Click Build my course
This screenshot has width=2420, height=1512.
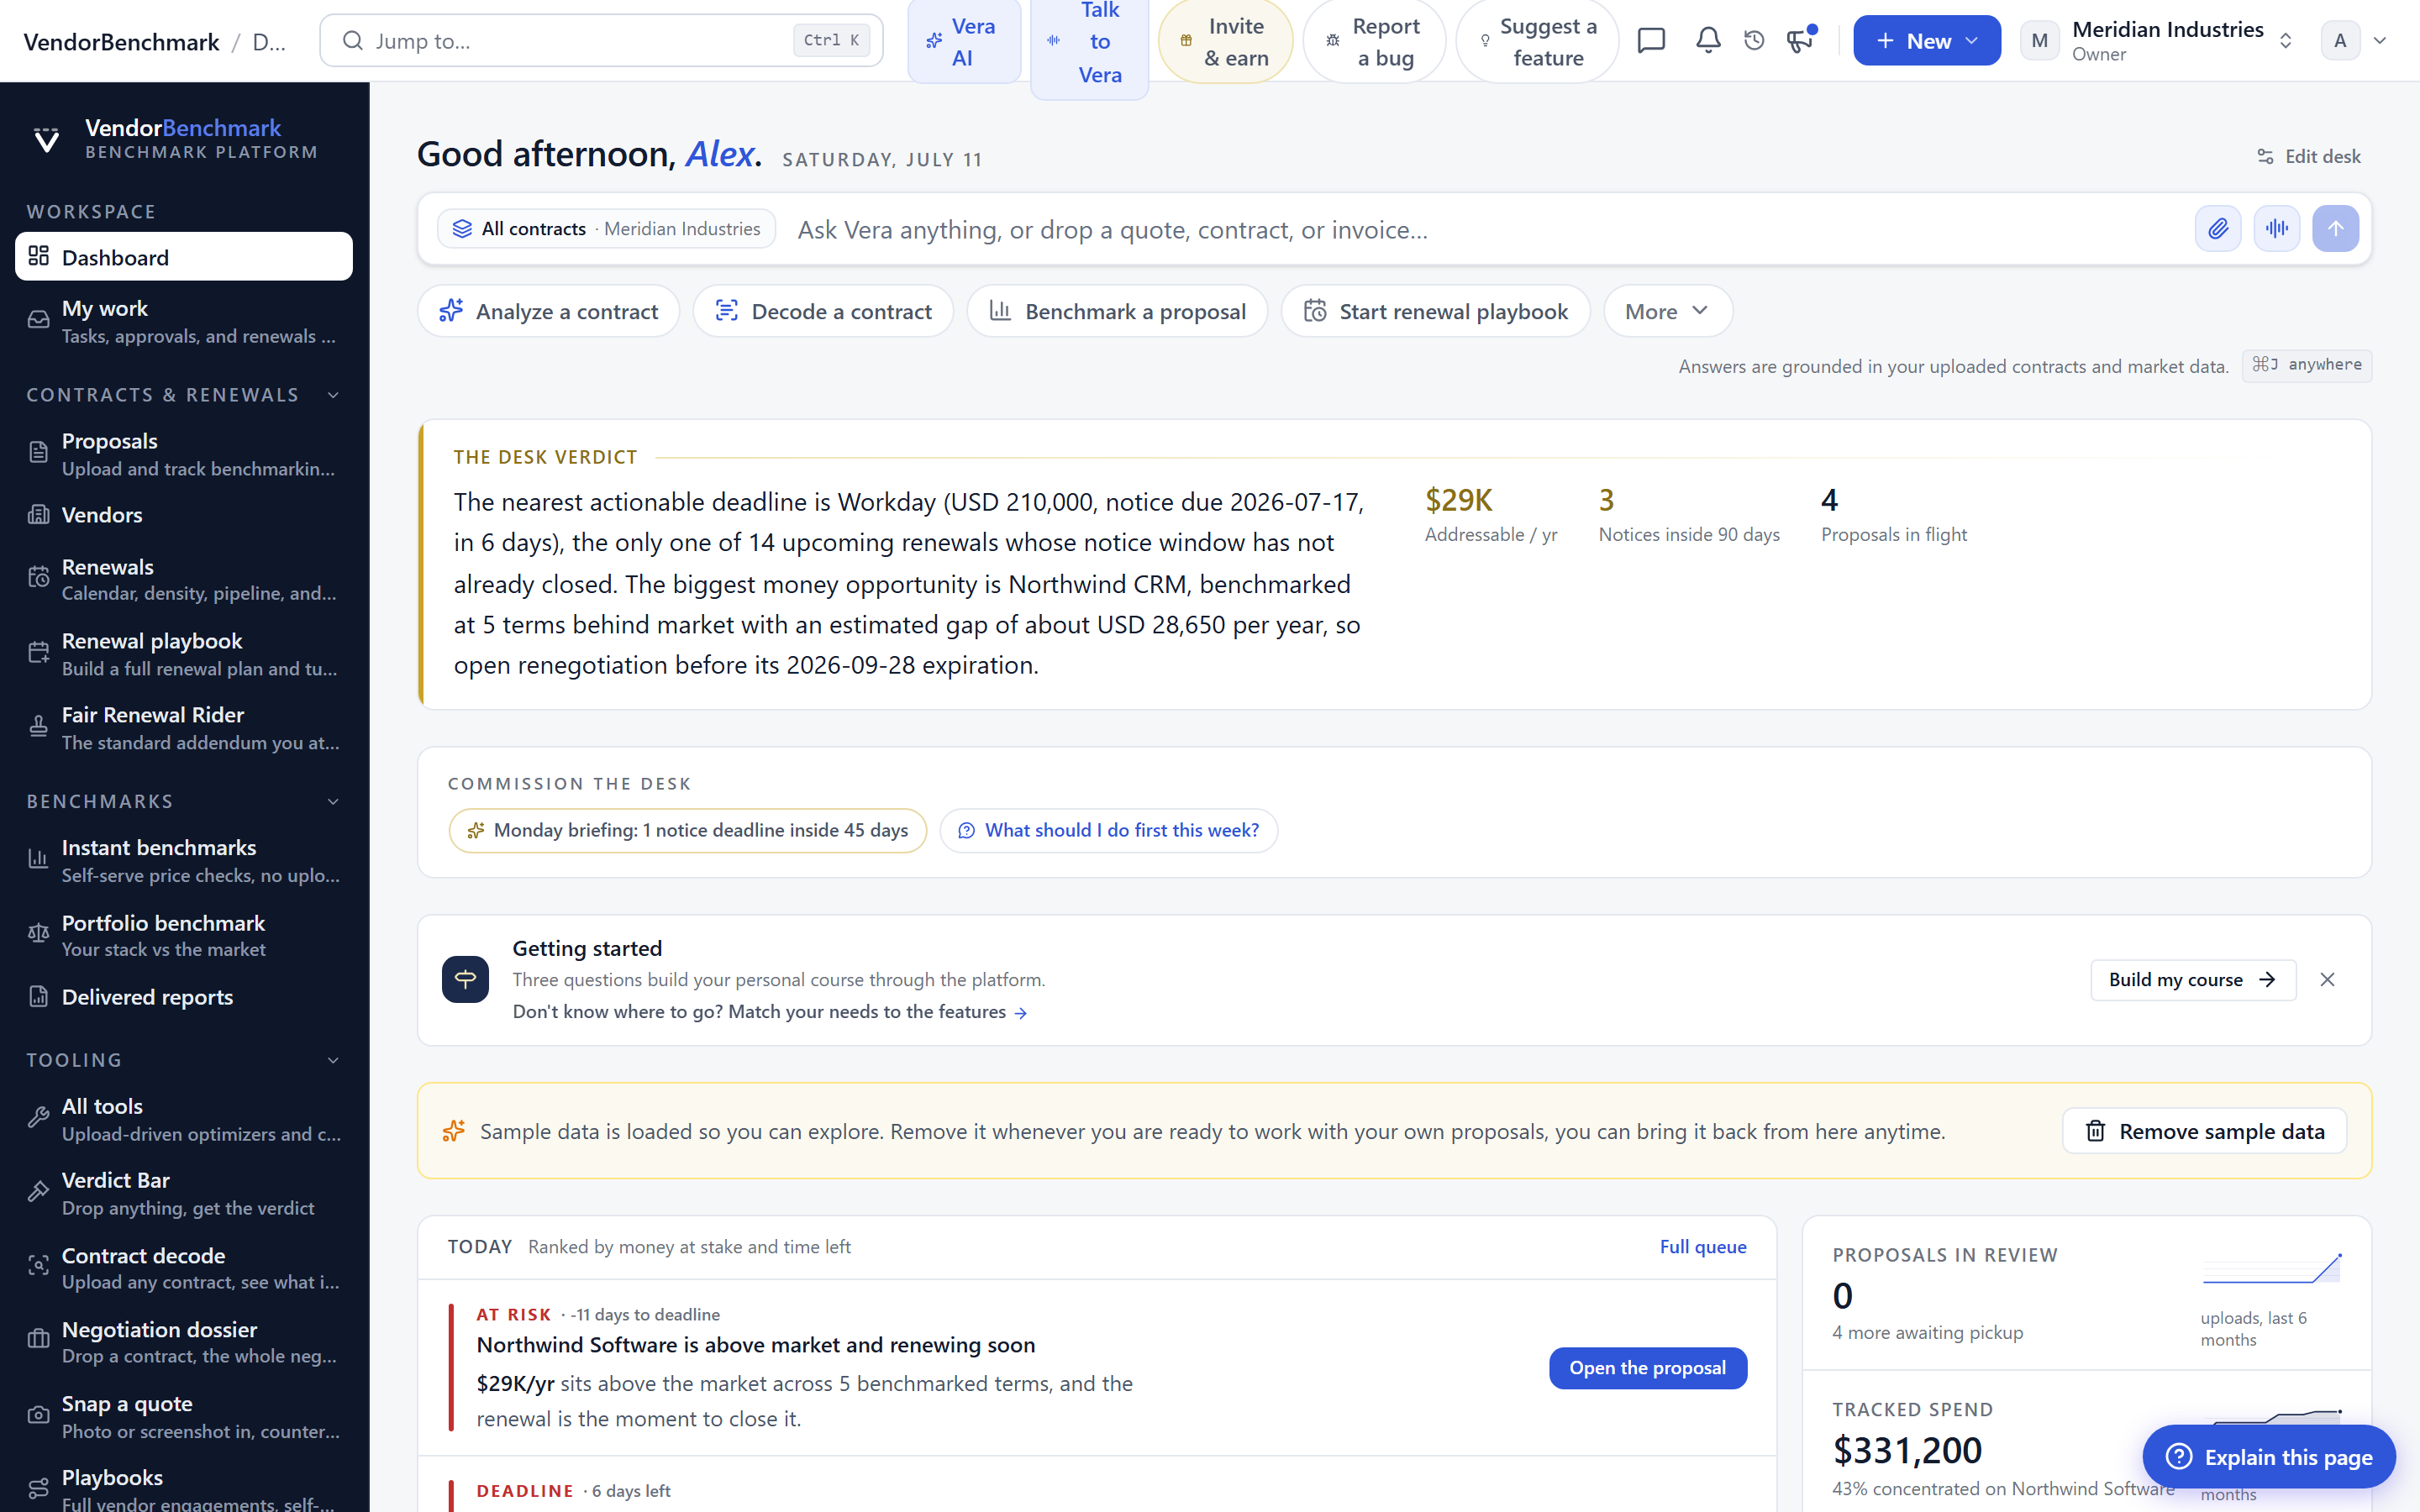[x=2192, y=979]
